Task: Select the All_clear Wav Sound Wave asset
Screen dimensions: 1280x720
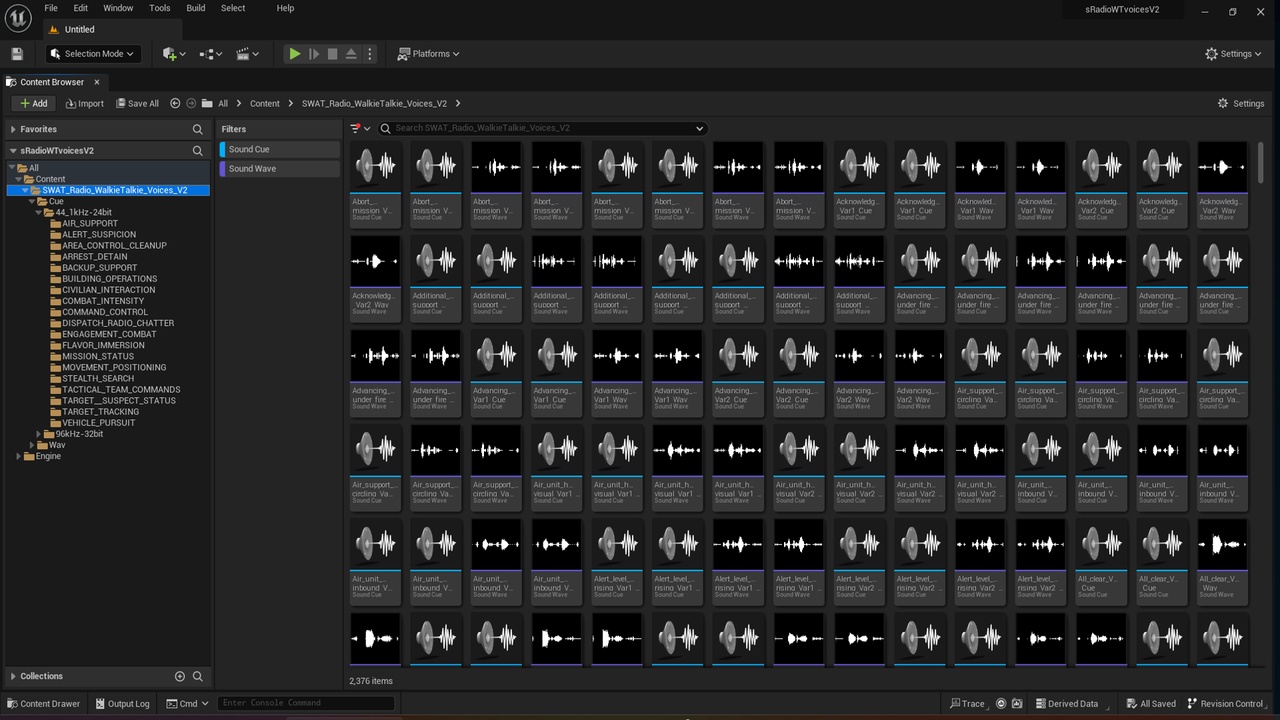Action: (1222, 560)
